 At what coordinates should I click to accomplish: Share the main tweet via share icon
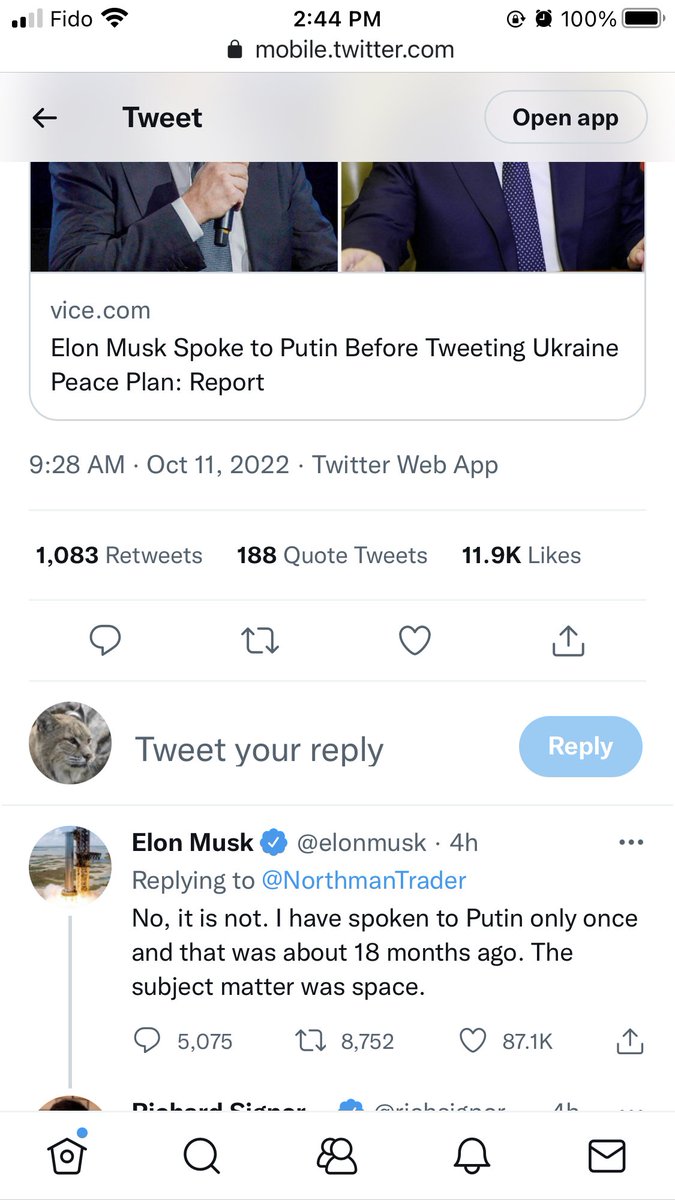tap(568, 640)
